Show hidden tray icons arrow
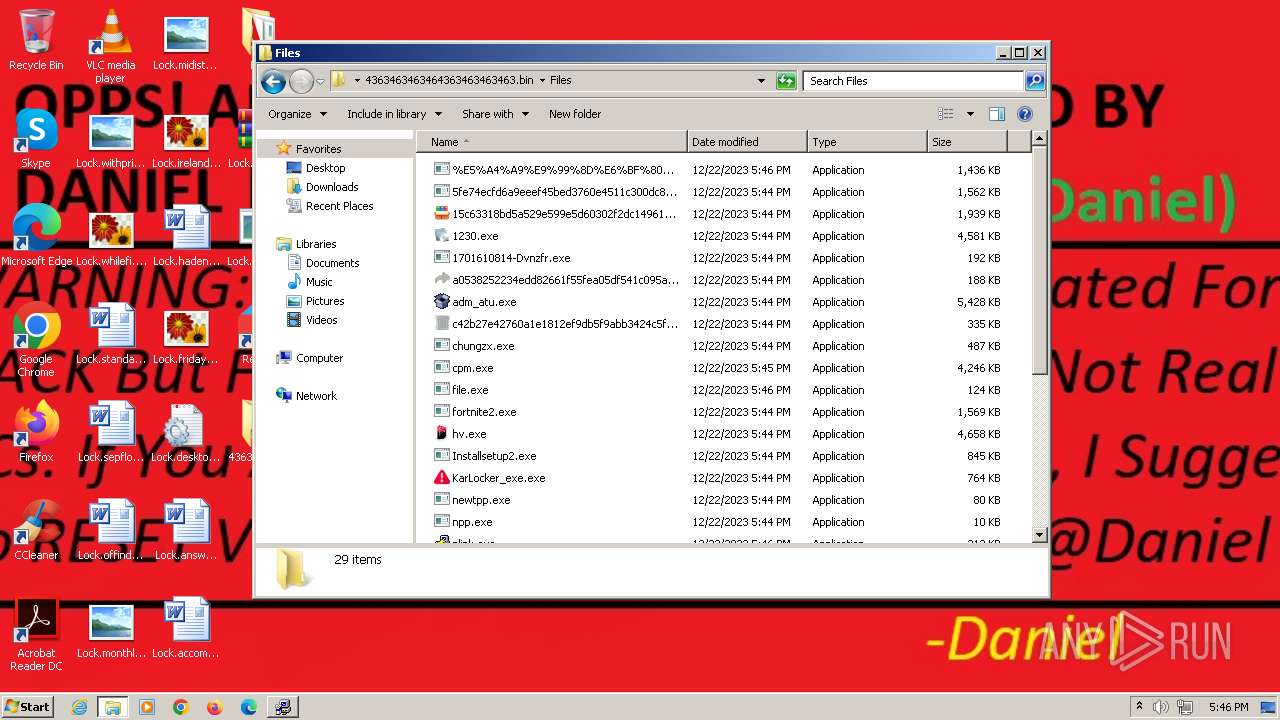The image size is (1280, 720). (1139, 707)
